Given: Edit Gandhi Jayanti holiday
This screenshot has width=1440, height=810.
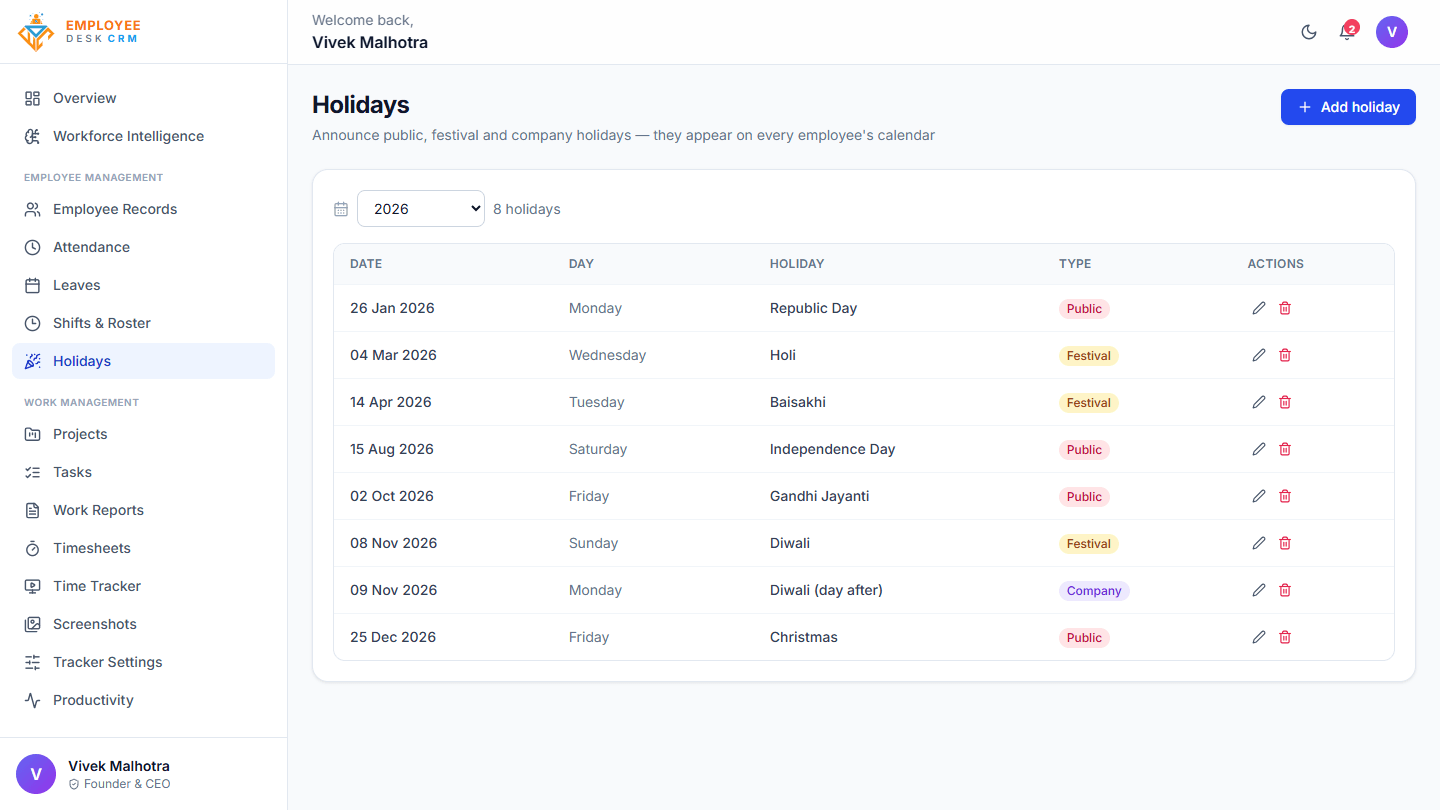Looking at the screenshot, I should click(1259, 496).
